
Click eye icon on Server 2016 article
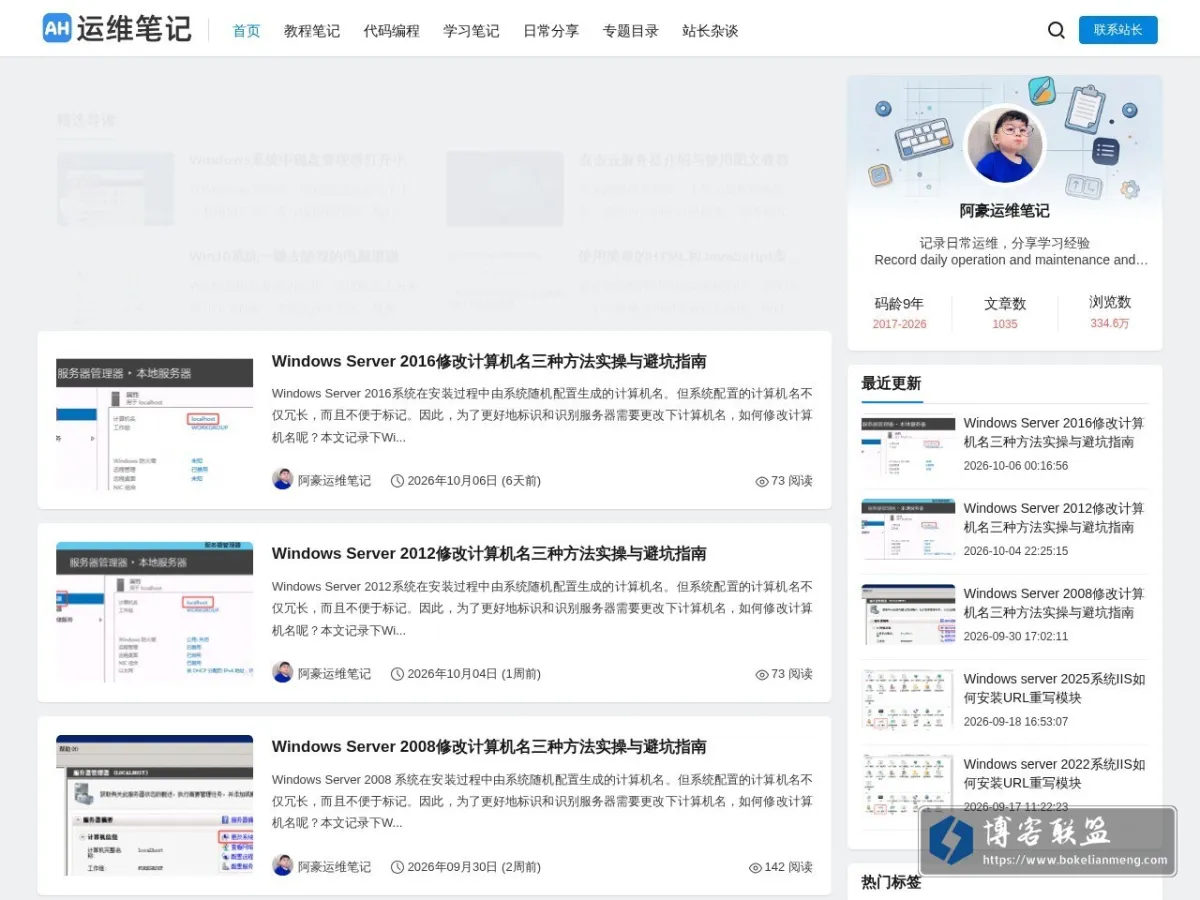coord(762,481)
